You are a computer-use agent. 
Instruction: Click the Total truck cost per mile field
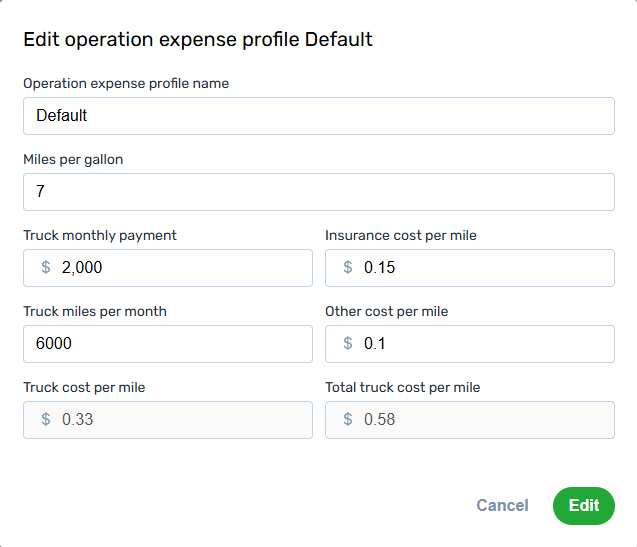point(470,420)
